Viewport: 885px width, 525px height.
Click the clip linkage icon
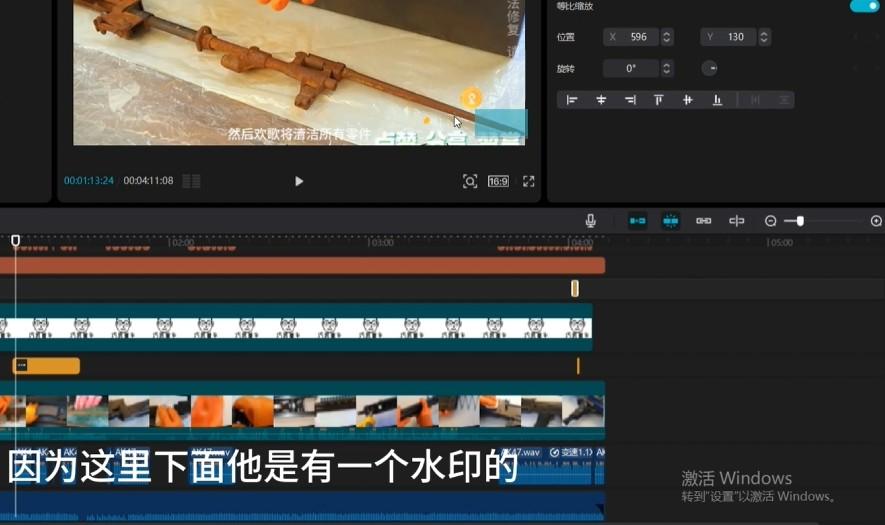tap(704, 221)
